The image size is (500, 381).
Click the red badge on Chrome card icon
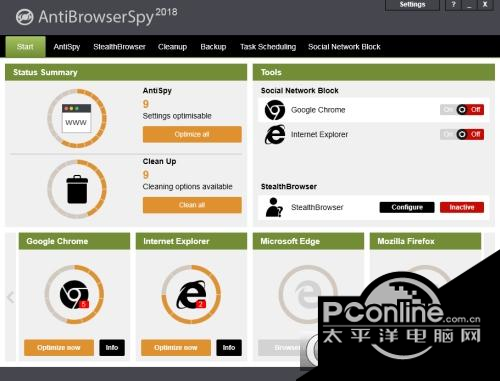[84, 304]
